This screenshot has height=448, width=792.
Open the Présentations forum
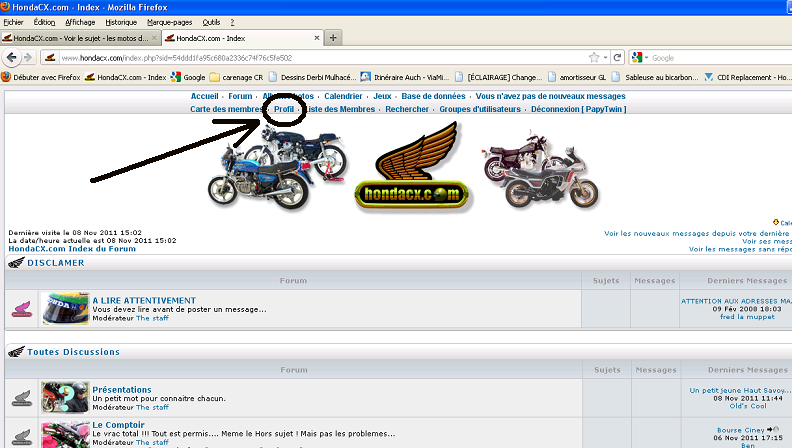[x=122, y=389]
